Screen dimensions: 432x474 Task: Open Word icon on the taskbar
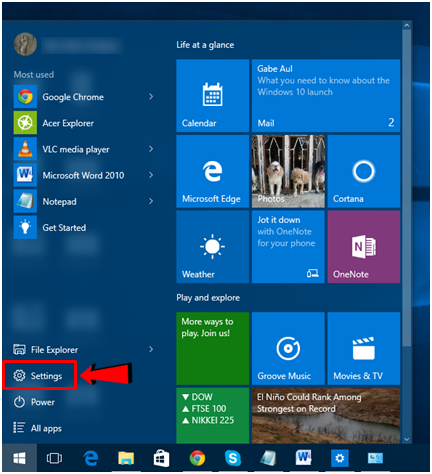coord(304,458)
